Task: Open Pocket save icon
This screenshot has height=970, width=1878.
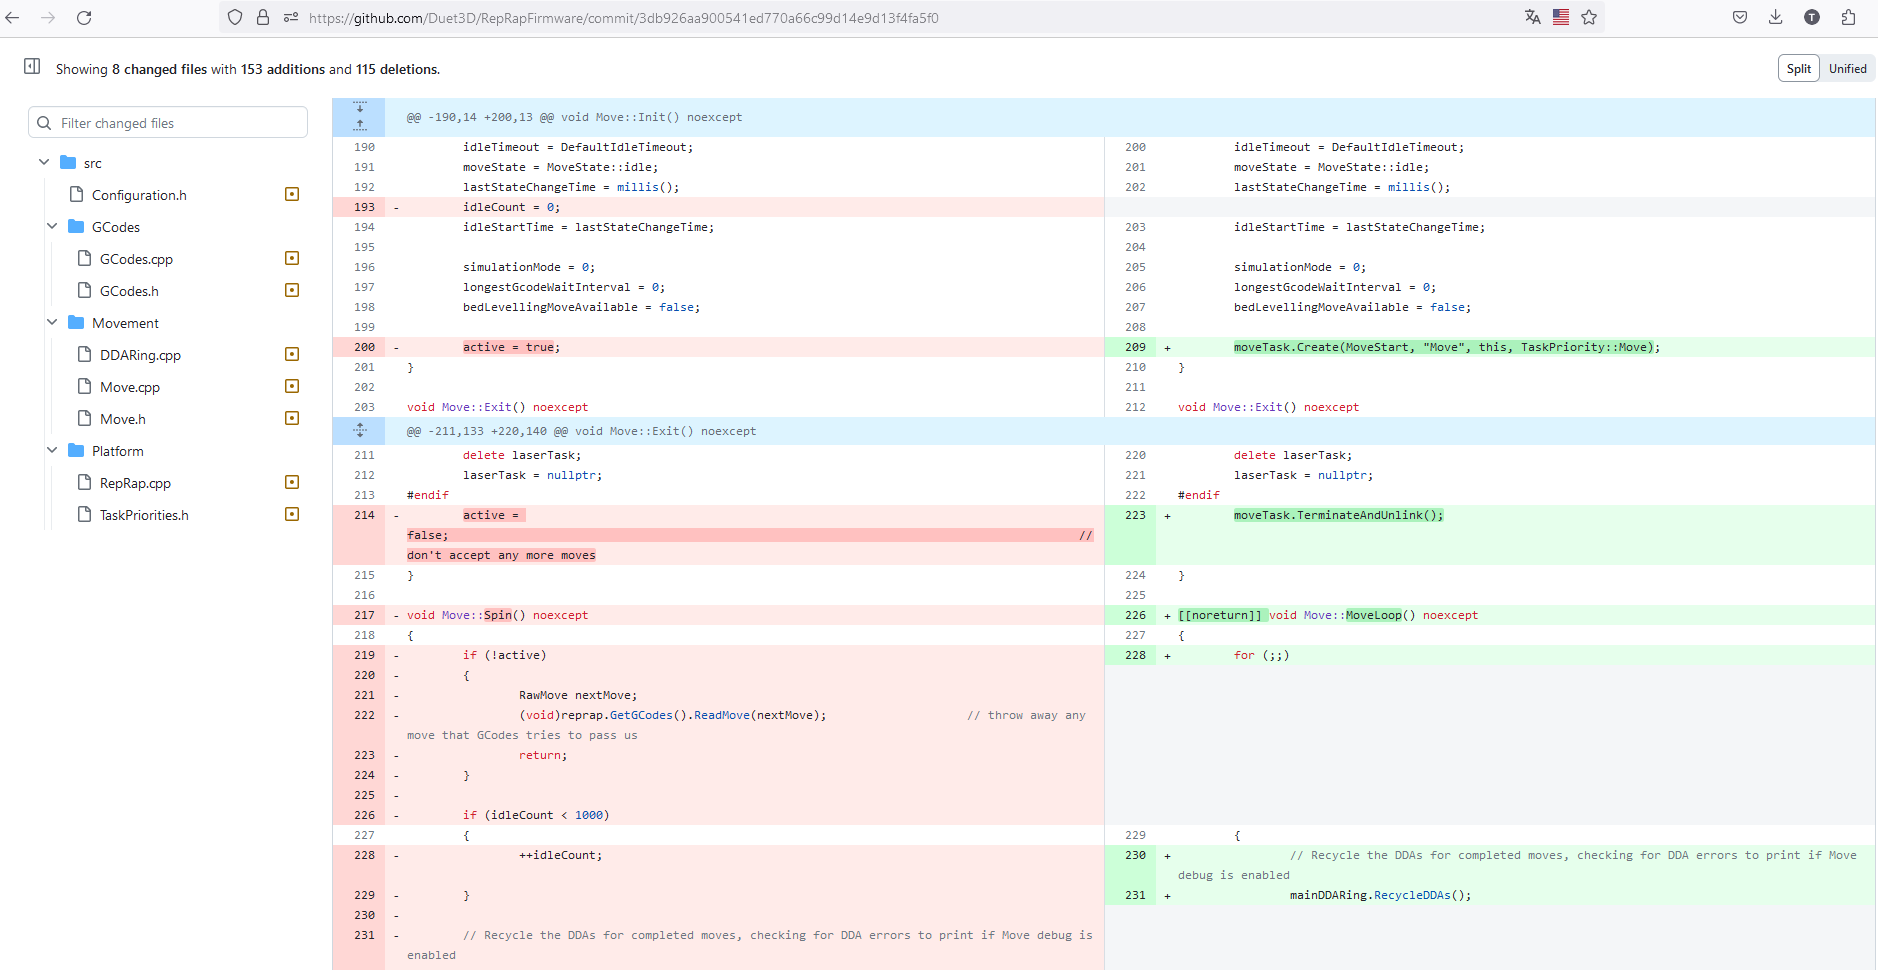Action: pyautogui.click(x=1740, y=17)
